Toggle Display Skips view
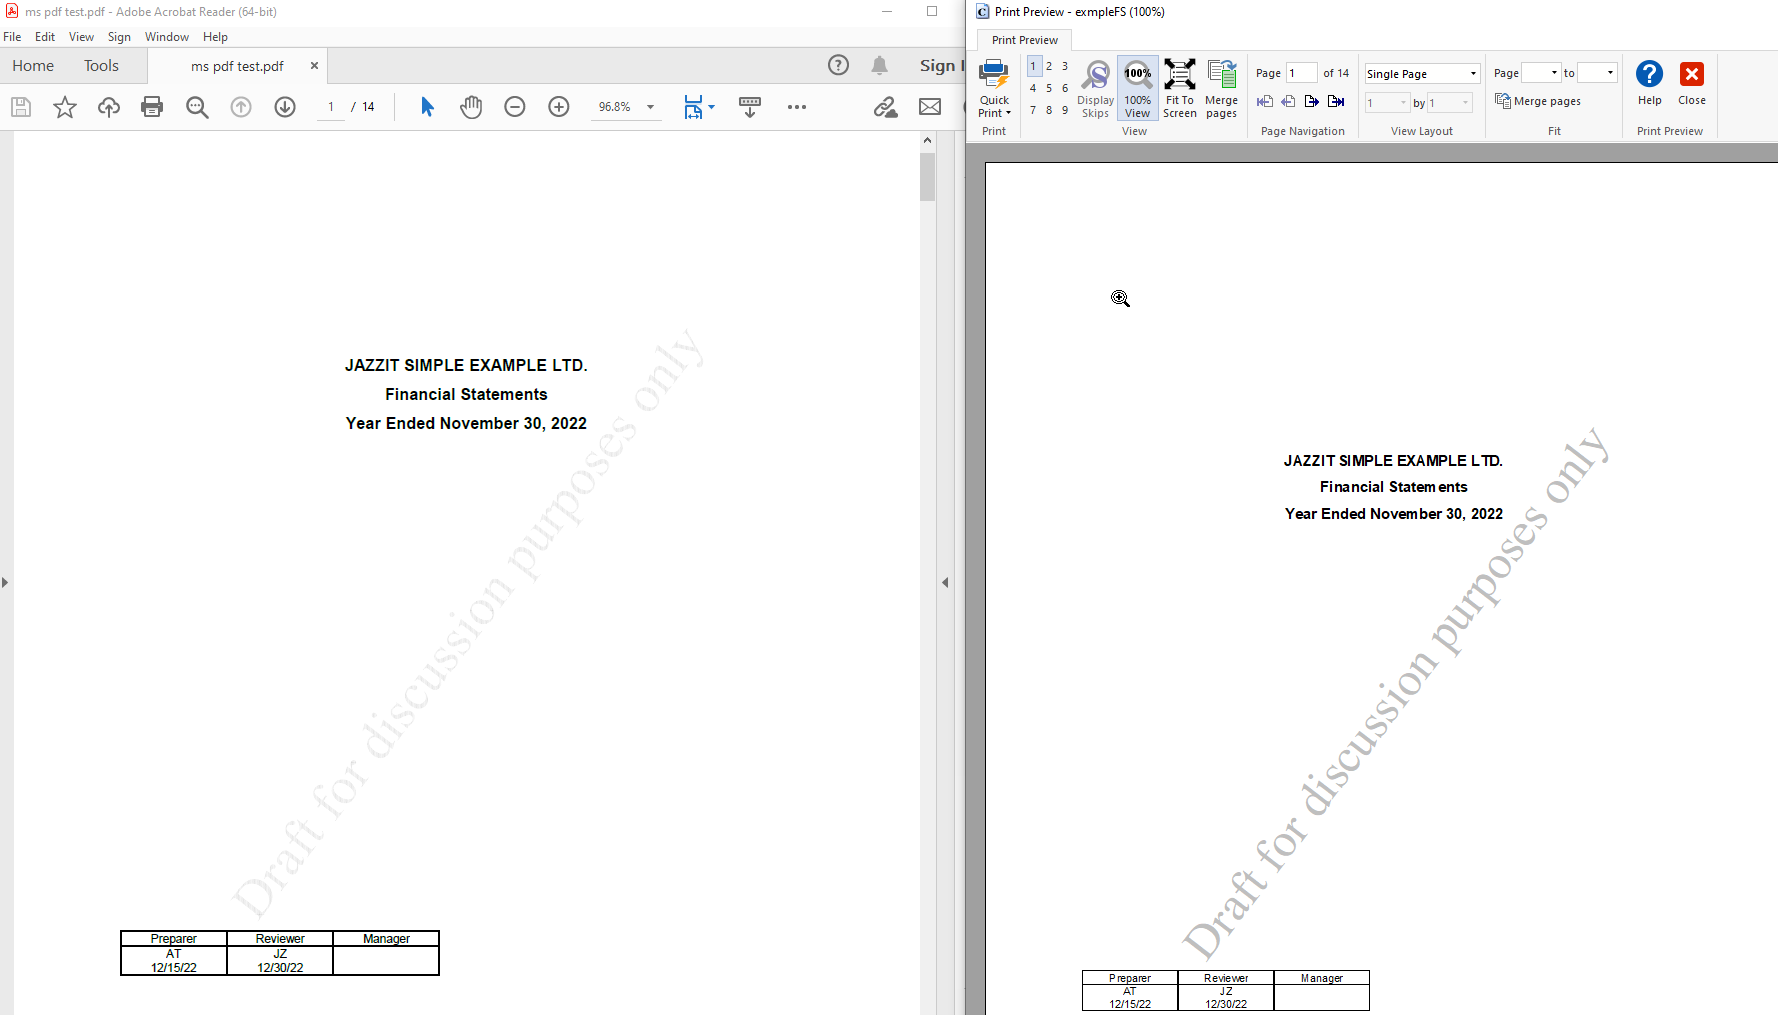The image size is (1778, 1015). pos(1095,88)
